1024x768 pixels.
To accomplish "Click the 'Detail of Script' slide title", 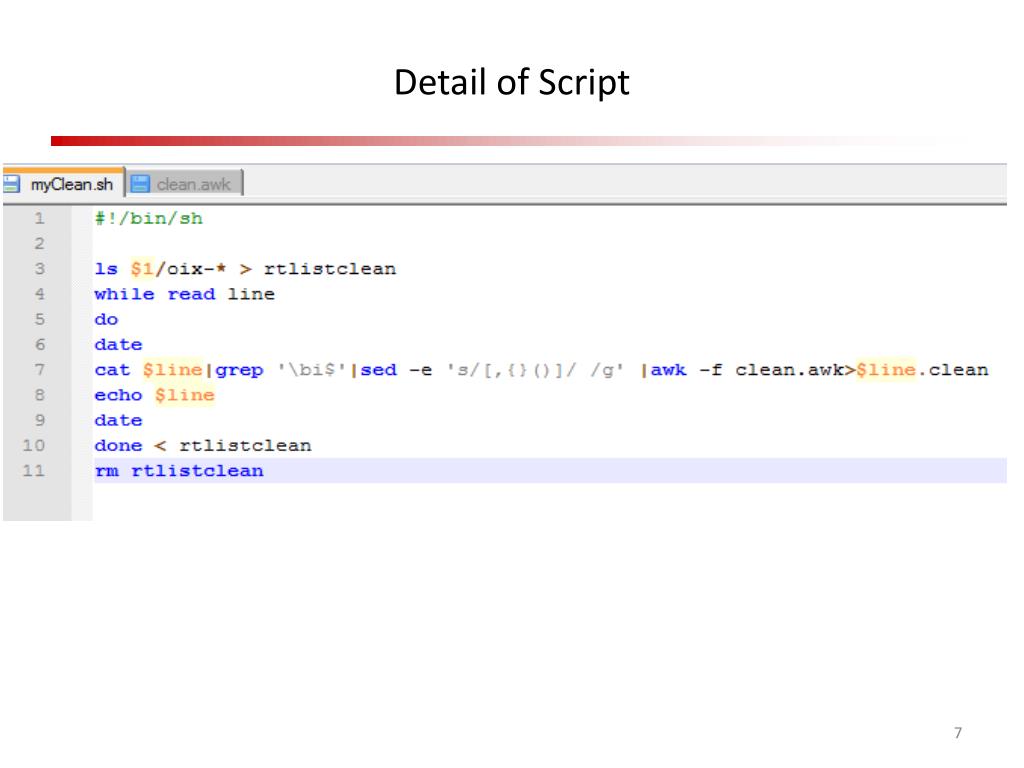I will tap(511, 83).
